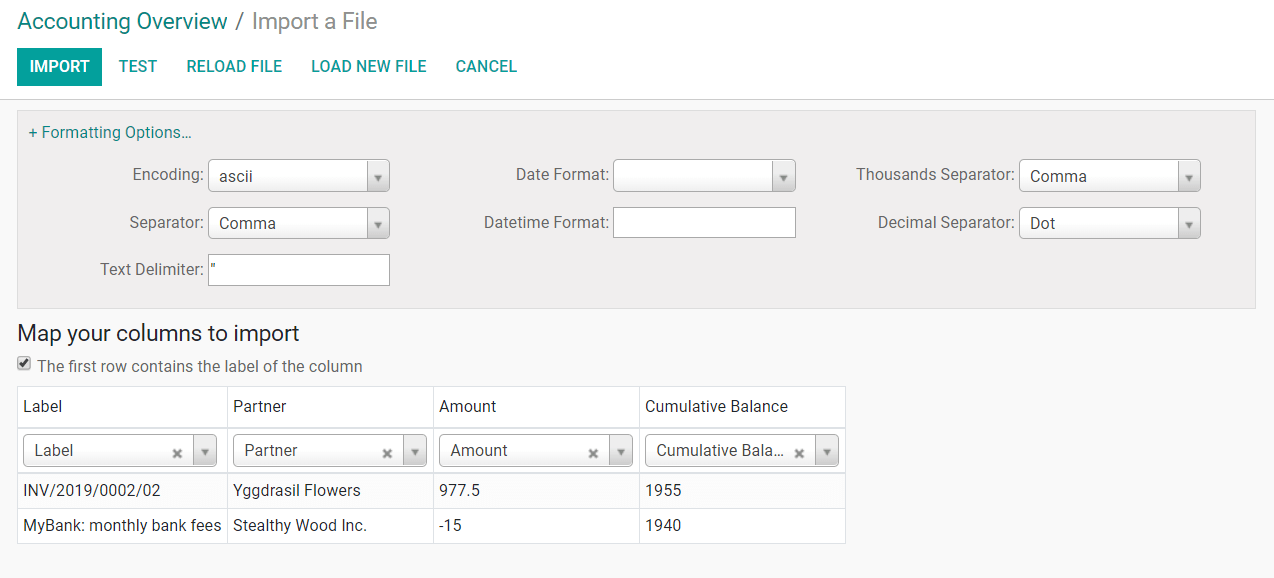Remove the Amount column mapping
Image resolution: width=1274 pixels, height=578 pixels.
click(x=591, y=450)
